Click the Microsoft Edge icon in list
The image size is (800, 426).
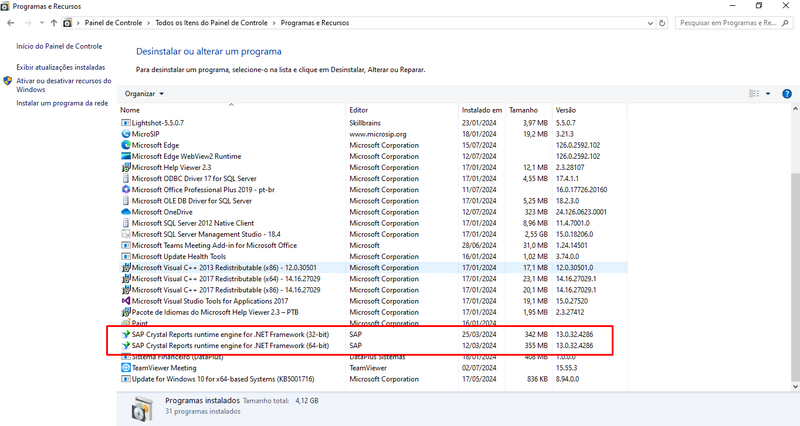[x=126, y=145]
